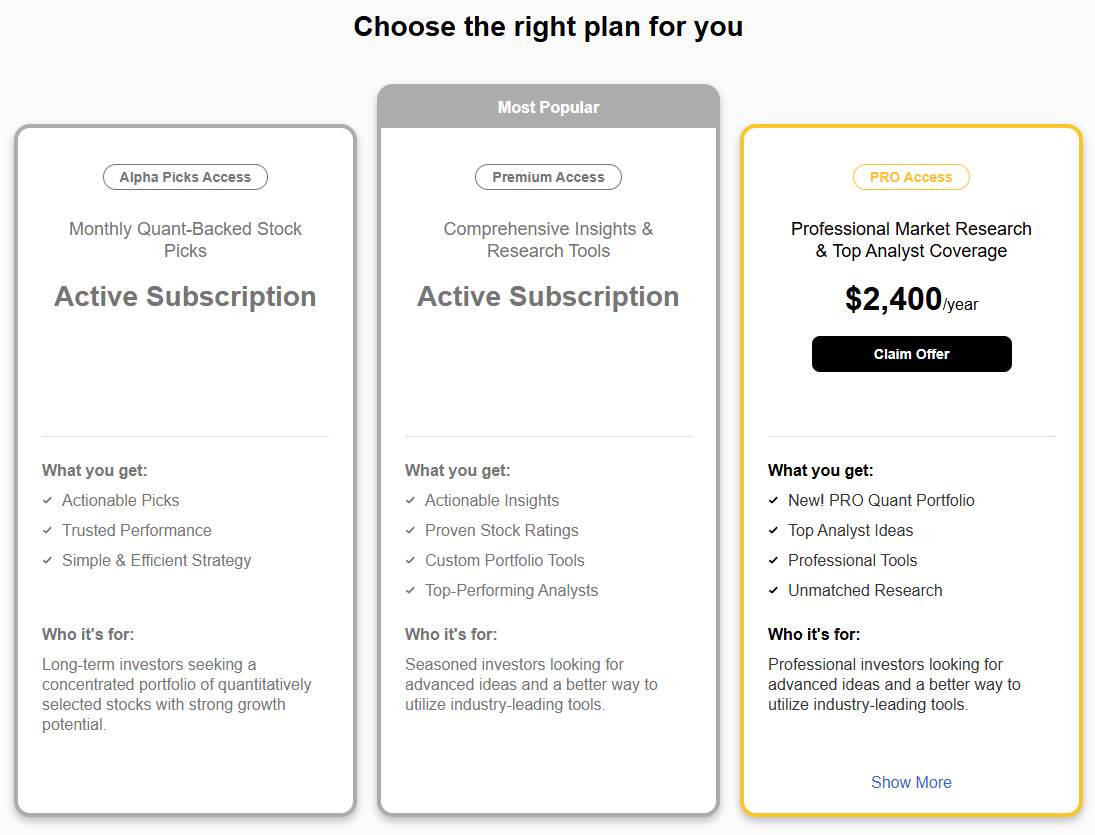Click the $2,400/year price text

pos(911,299)
